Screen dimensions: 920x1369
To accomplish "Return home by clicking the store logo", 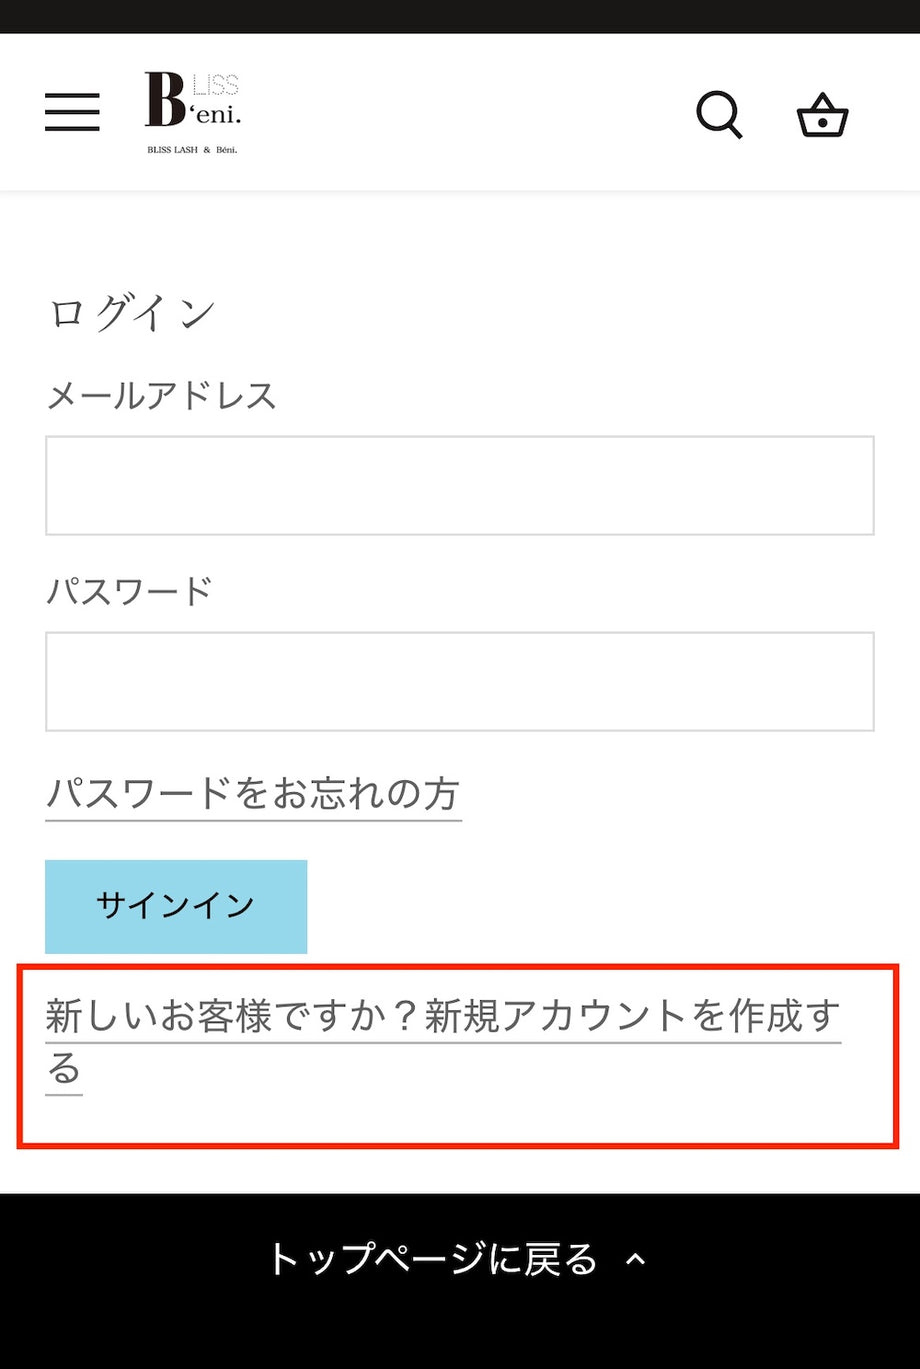I will [192, 110].
